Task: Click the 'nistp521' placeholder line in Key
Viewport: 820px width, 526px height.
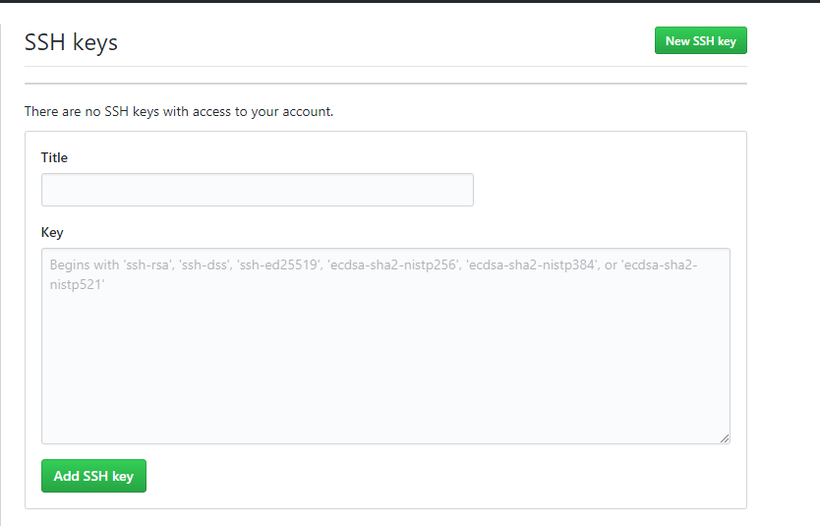Action: [x=77, y=284]
